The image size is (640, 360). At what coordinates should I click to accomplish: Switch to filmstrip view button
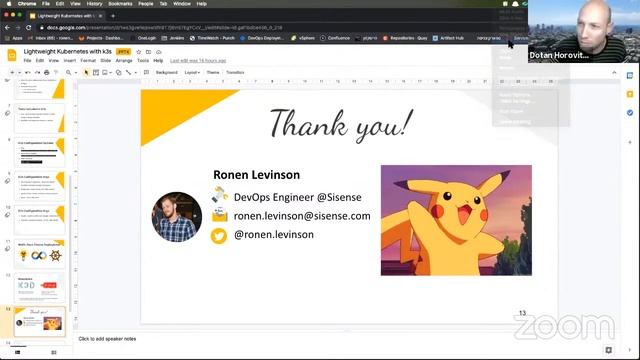18,352
